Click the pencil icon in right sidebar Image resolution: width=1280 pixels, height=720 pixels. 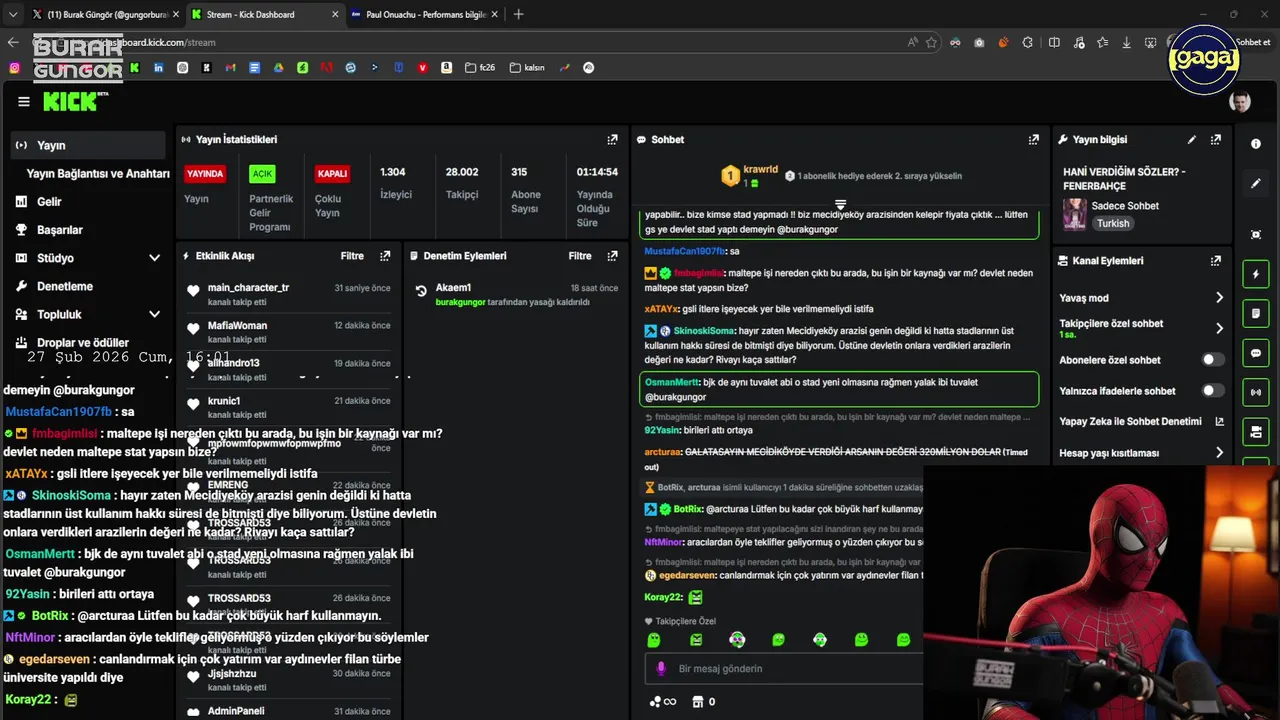(1256, 184)
